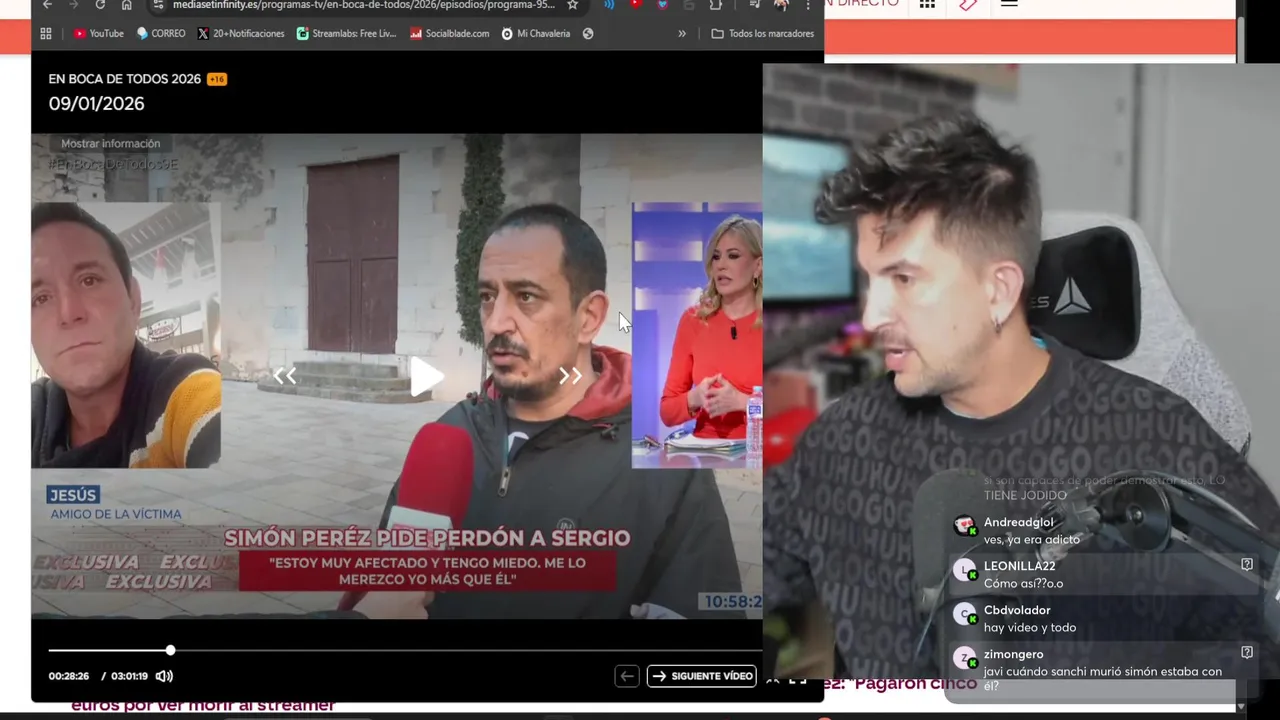The width and height of the screenshot is (1280, 720).
Task: Click the Andreadglol chat username
Action: point(1018,522)
